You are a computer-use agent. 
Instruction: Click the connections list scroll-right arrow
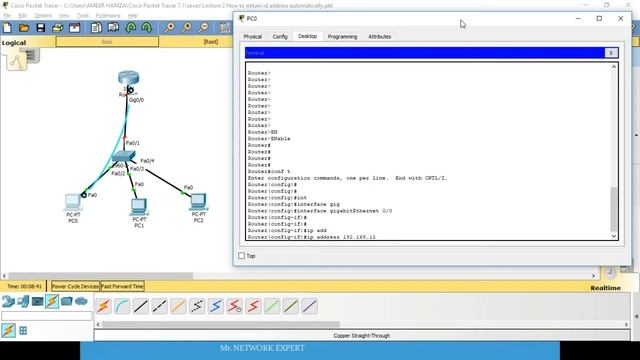pos(626,324)
